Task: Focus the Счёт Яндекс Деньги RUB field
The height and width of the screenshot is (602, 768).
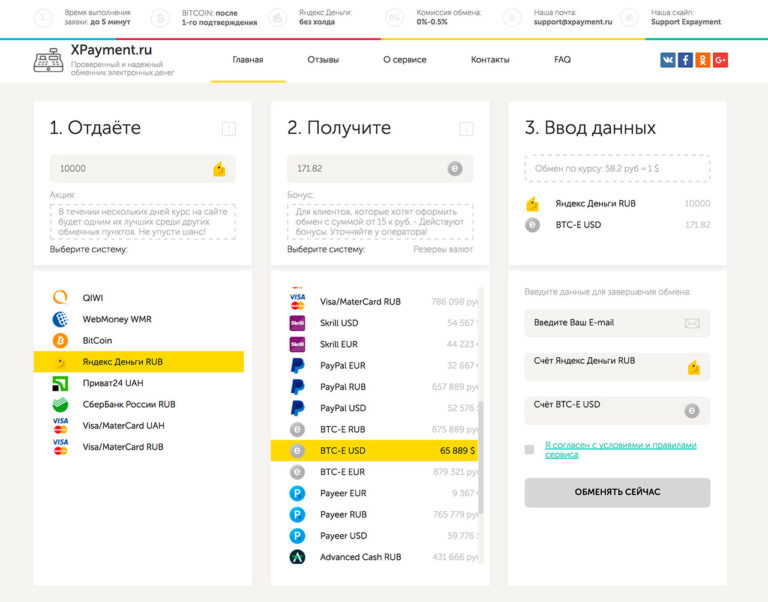Action: pyautogui.click(x=617, y=367)
